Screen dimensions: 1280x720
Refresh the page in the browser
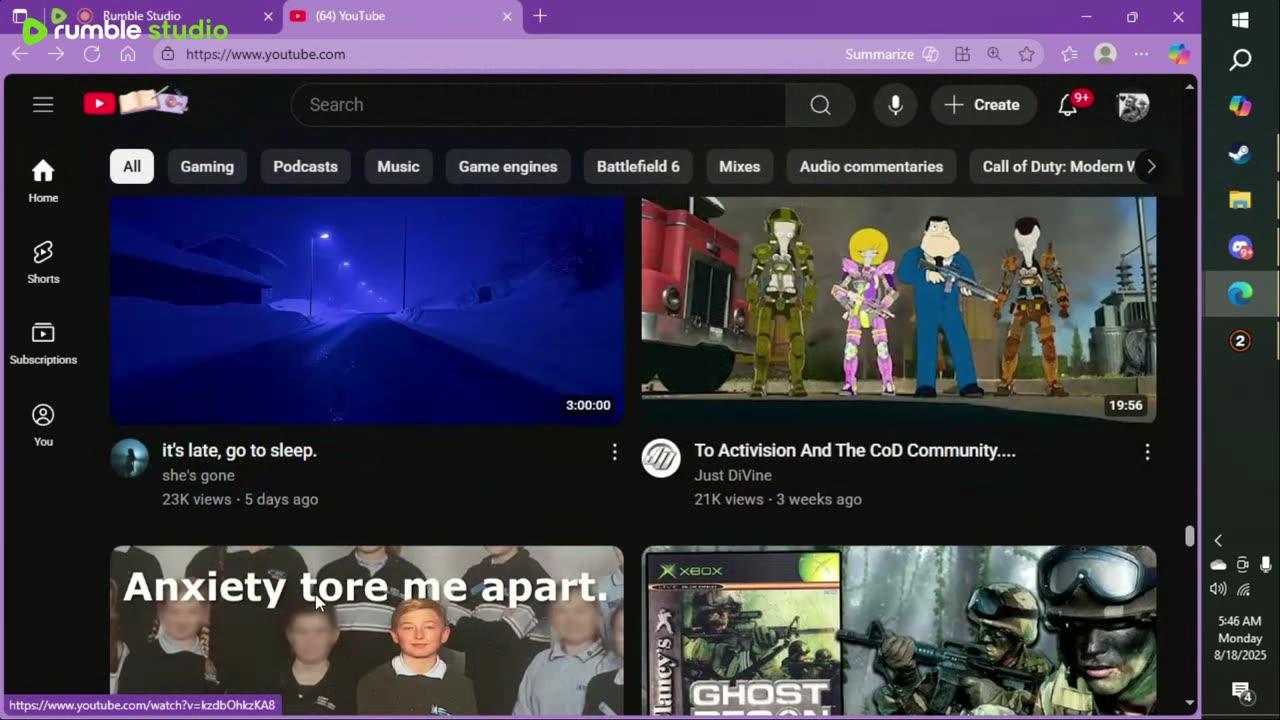point(92,54)
